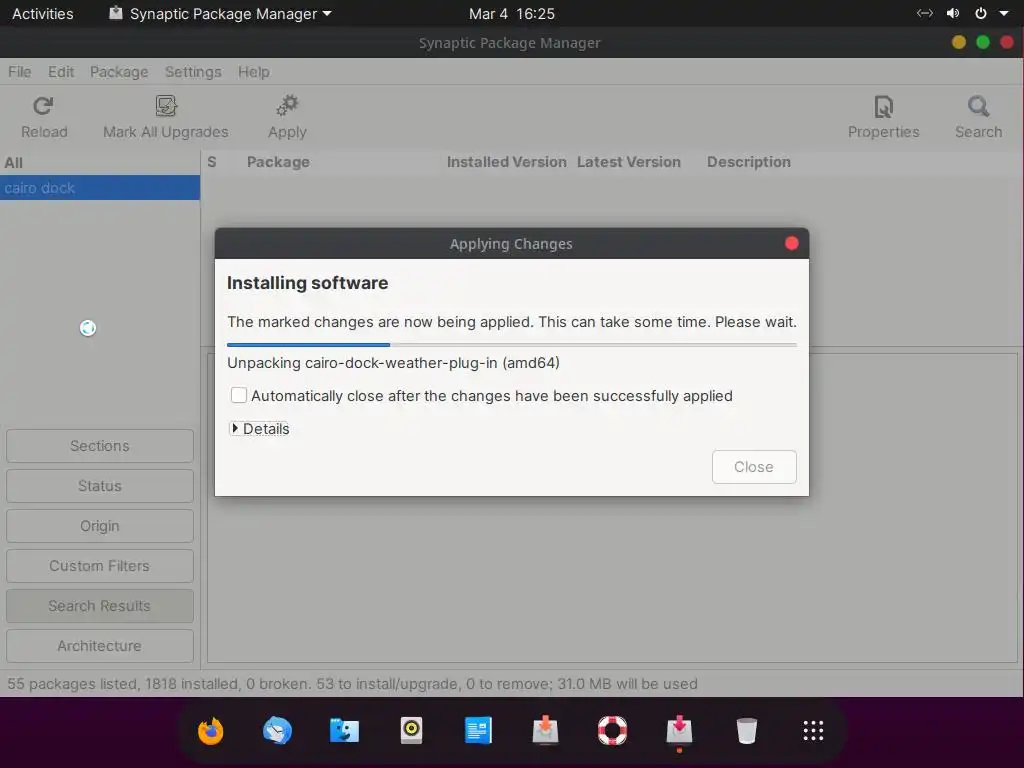Open the Edit menu
The width and height of the screenshot is (1024, 768).
coord(61,72)
